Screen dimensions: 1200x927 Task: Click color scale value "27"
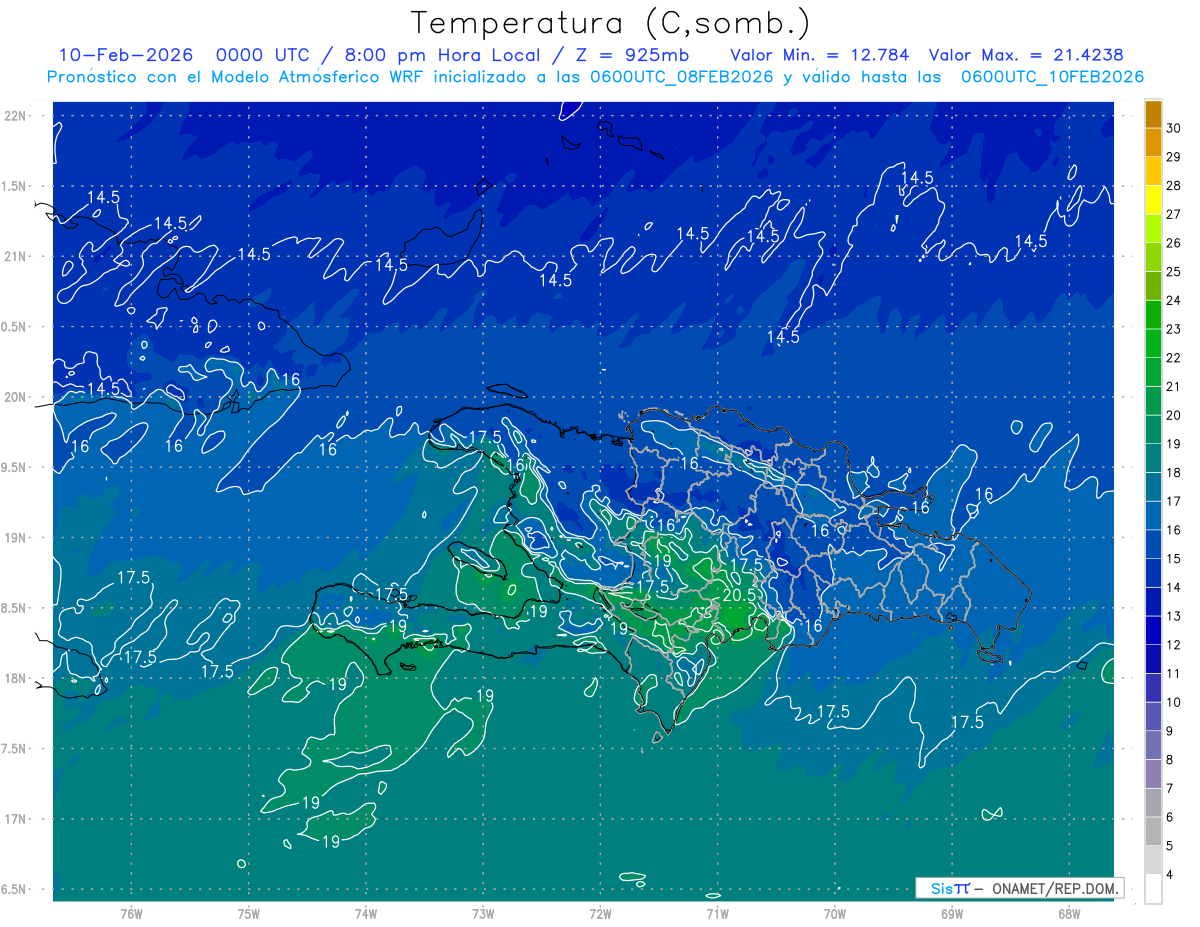1174,215
